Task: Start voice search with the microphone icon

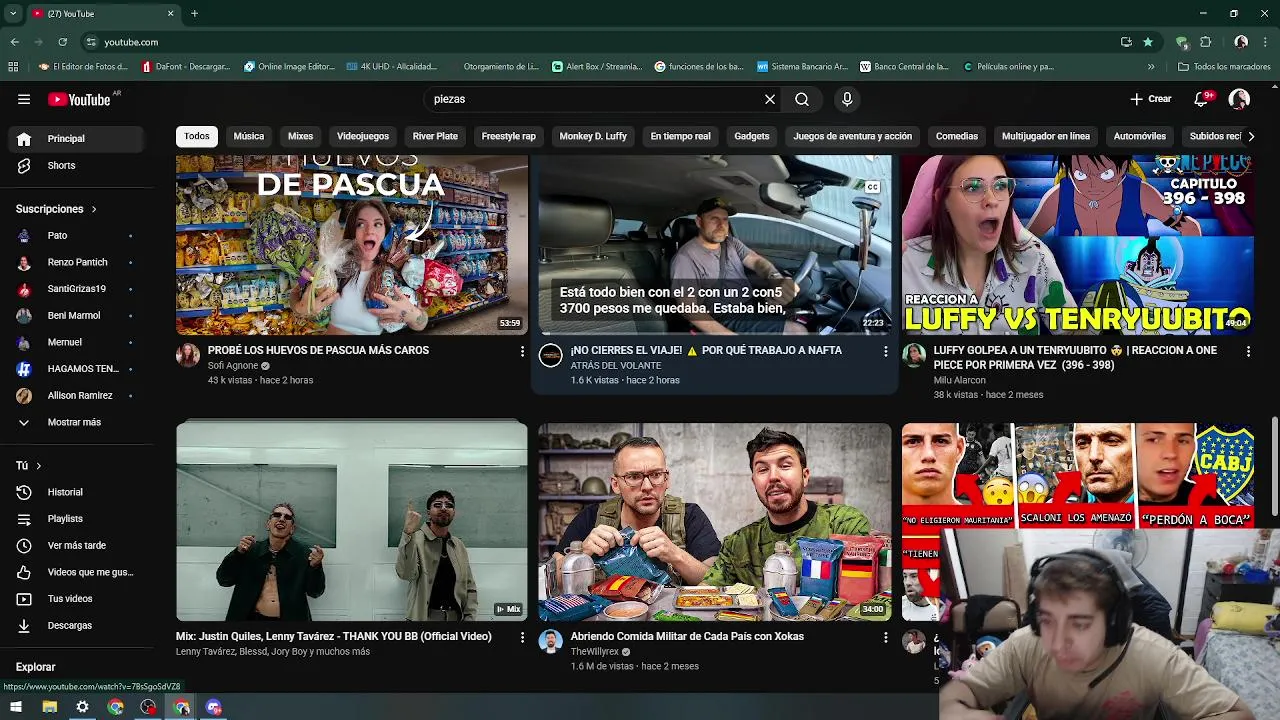Action: coord(847,99)
